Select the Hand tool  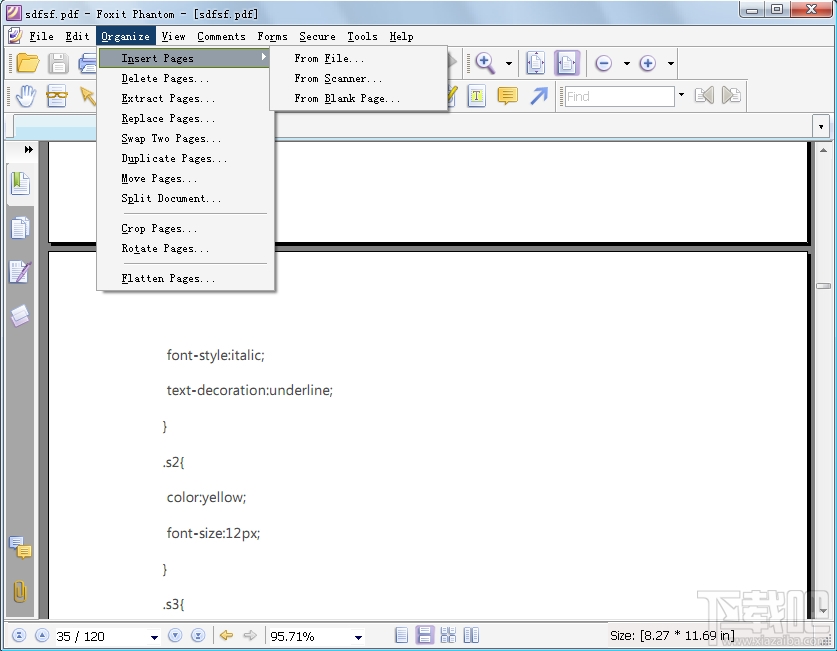(26, 96)
